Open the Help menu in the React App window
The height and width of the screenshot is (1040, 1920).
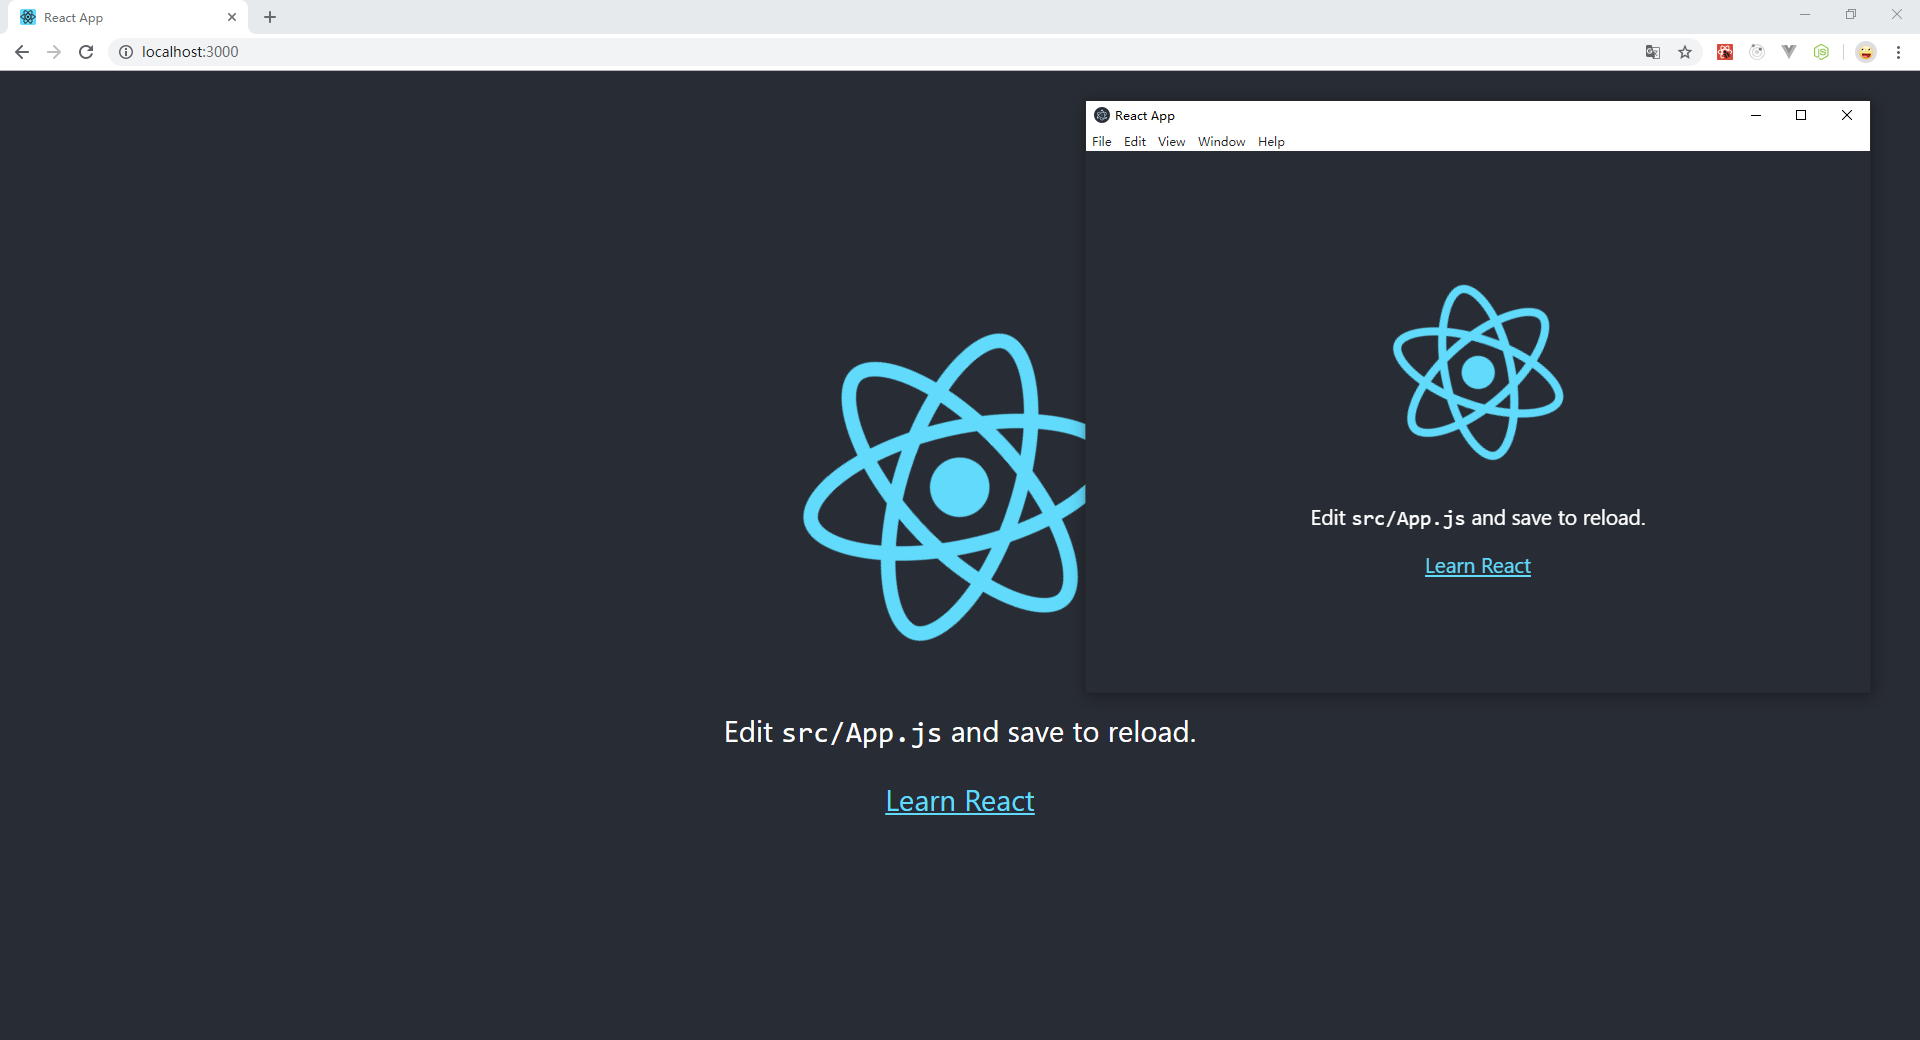[x=1271, y=142]
